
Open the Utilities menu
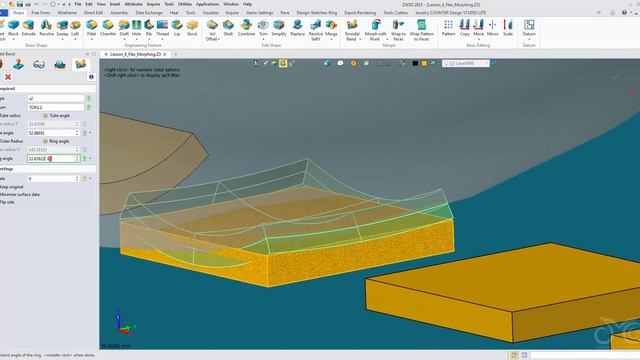coord(185,4)
